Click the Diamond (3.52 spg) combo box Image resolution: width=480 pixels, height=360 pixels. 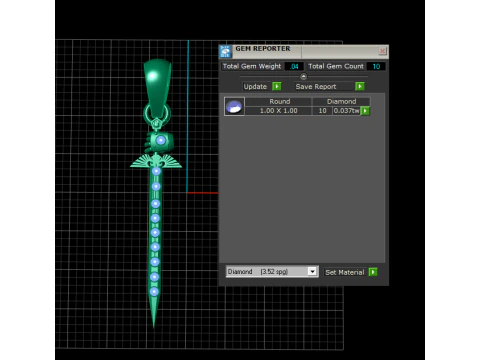[272, 272]
